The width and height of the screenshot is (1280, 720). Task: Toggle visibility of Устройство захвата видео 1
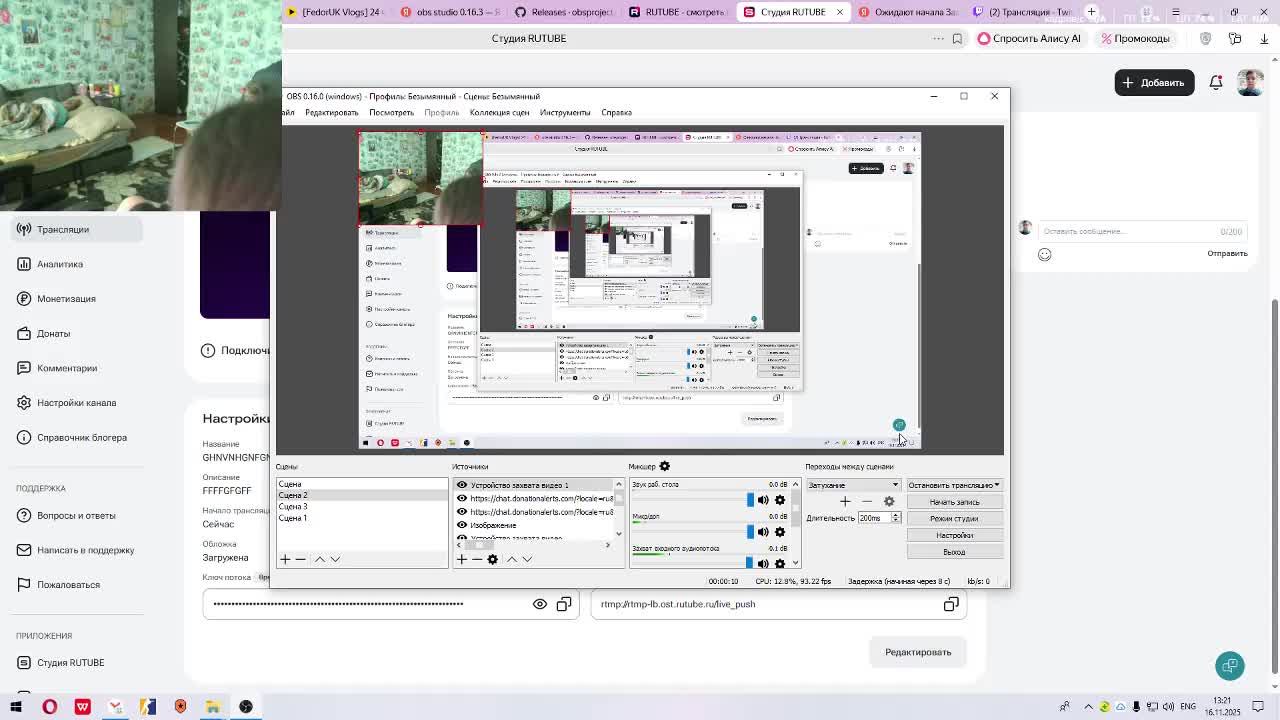(x=462, y=485)
